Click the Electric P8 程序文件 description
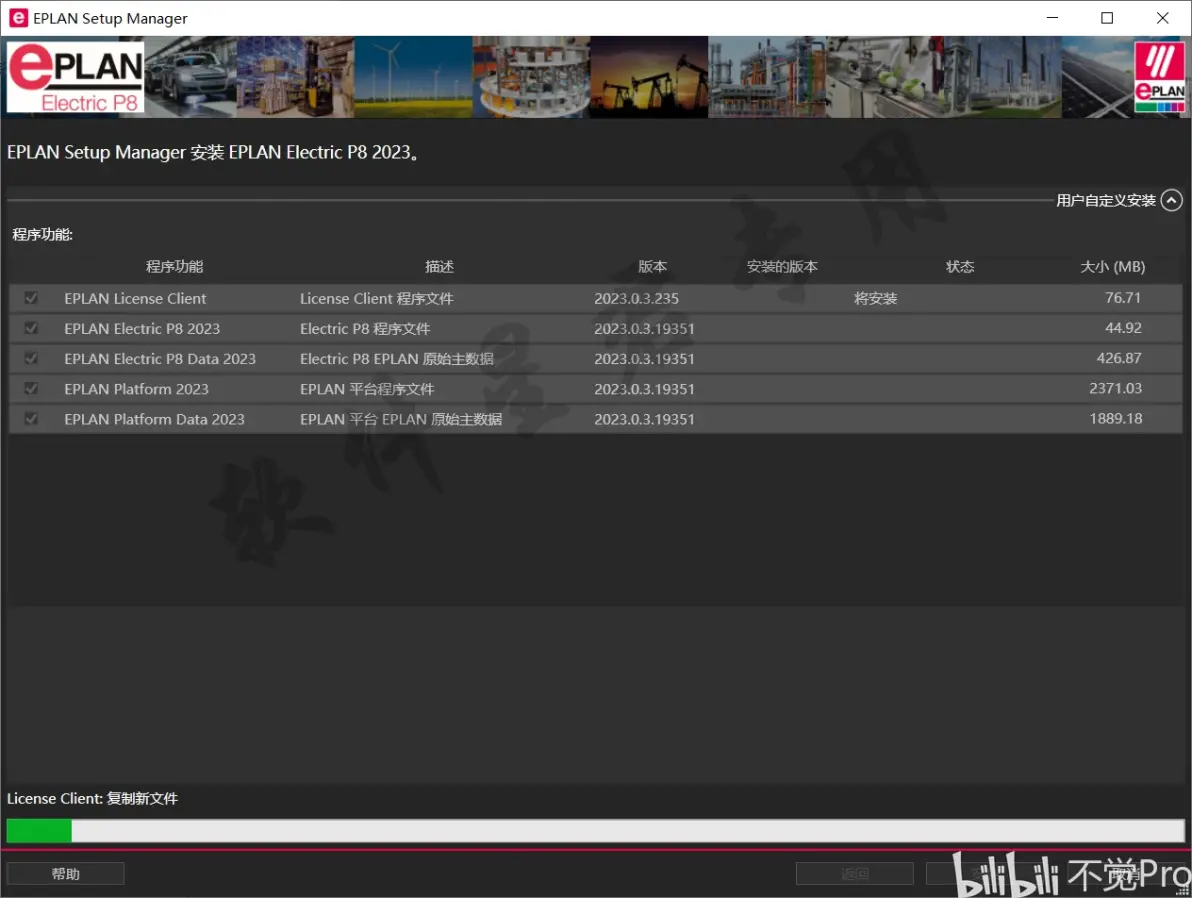This screenshot has width=1192, height=898. [x=365, y=328]
